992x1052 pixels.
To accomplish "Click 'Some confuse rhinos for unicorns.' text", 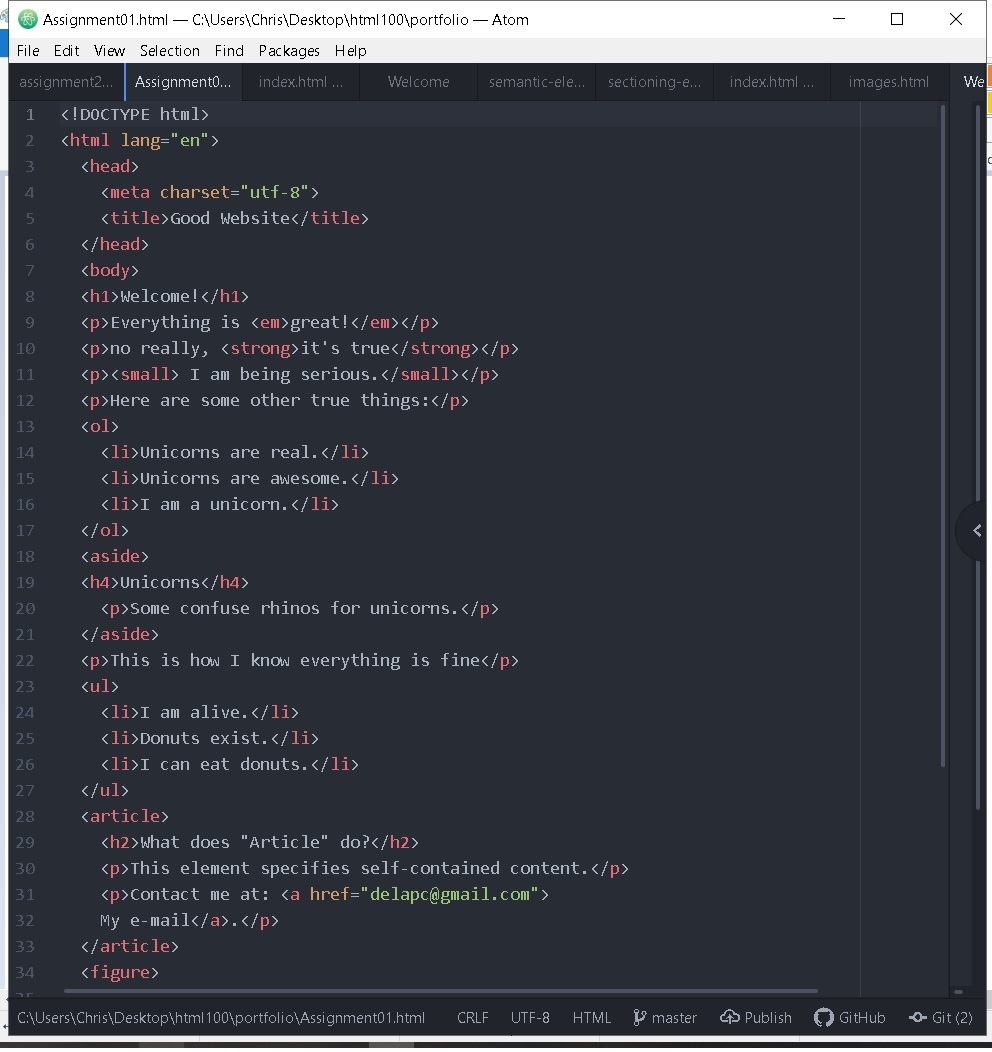I will pyautogui.click(x=294, y=609).
